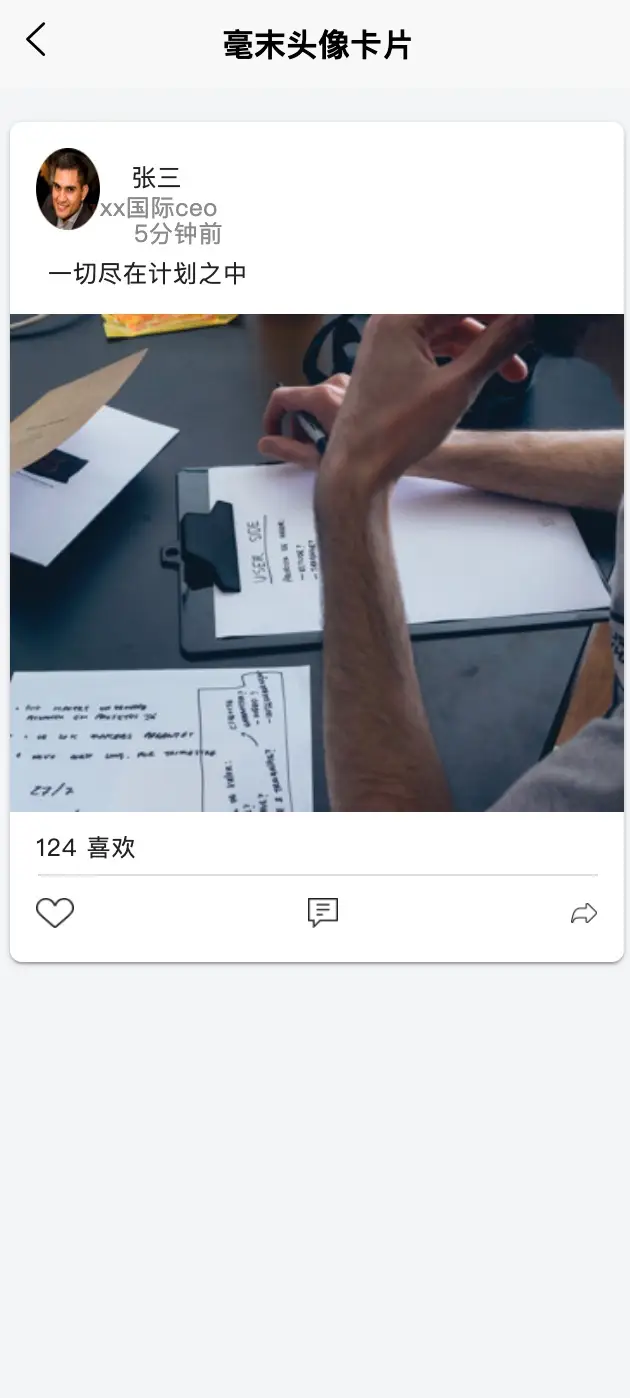Tap the username 张三
The width and height of the screenshot is (630, 1398).
[x=156, y=178]
